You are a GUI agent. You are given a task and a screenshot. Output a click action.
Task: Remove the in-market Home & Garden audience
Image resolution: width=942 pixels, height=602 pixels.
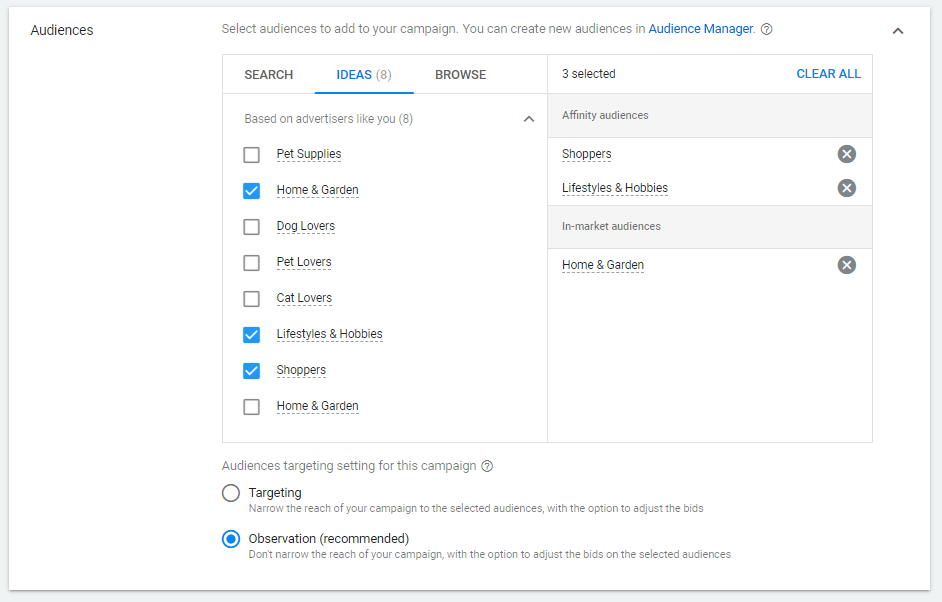coord(847,265)
